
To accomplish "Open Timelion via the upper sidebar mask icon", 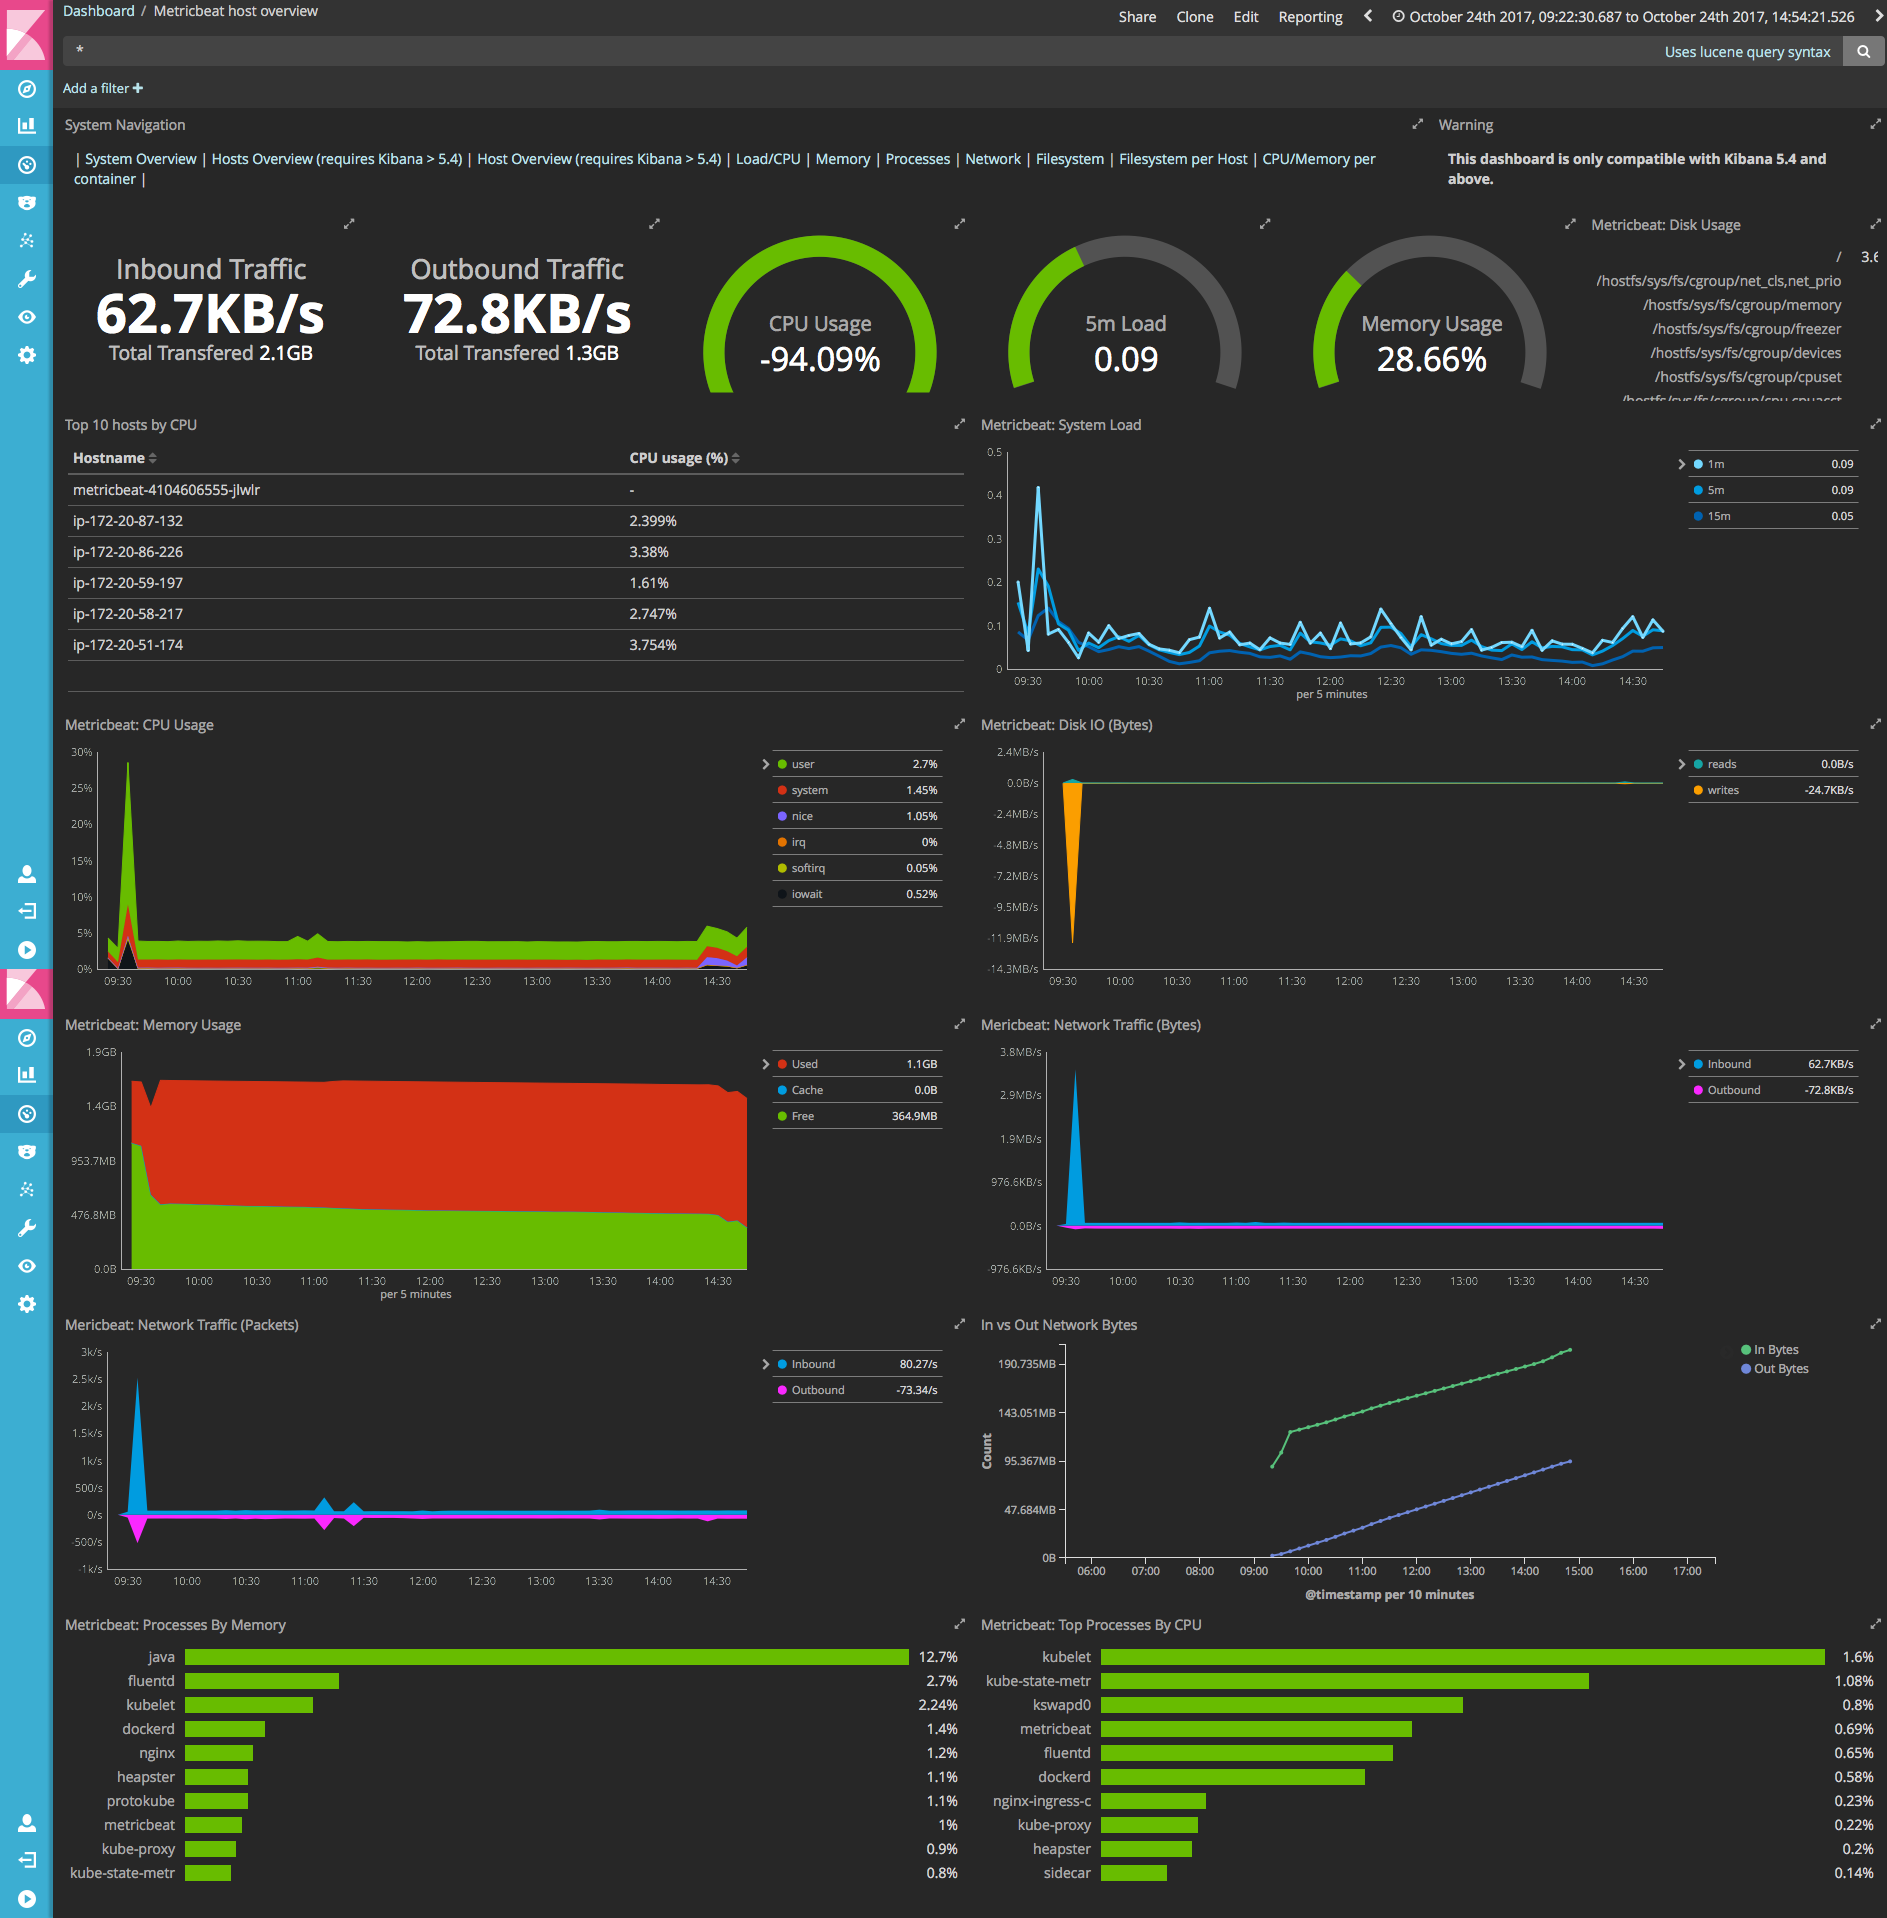I will click(x=27, y=202).
